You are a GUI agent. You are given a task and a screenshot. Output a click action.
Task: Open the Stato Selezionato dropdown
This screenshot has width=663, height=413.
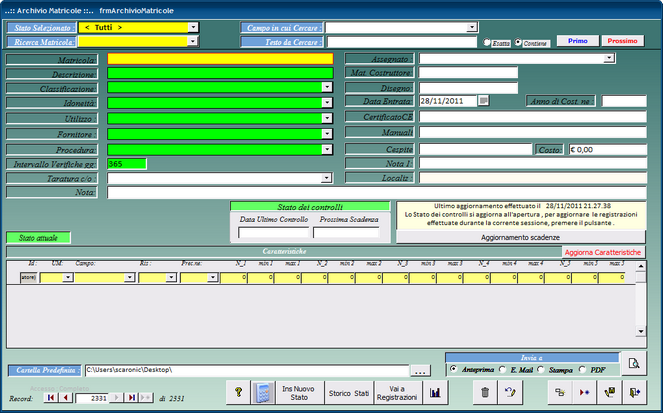pos(193,27)
